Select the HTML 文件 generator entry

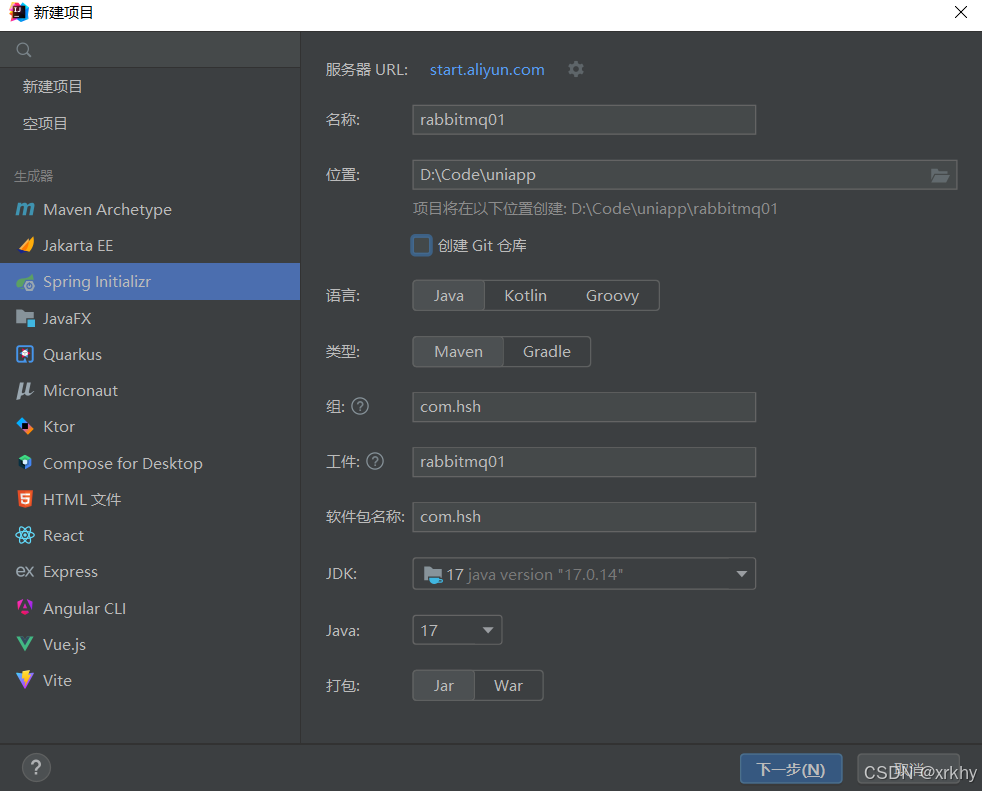tap(150, 499)
